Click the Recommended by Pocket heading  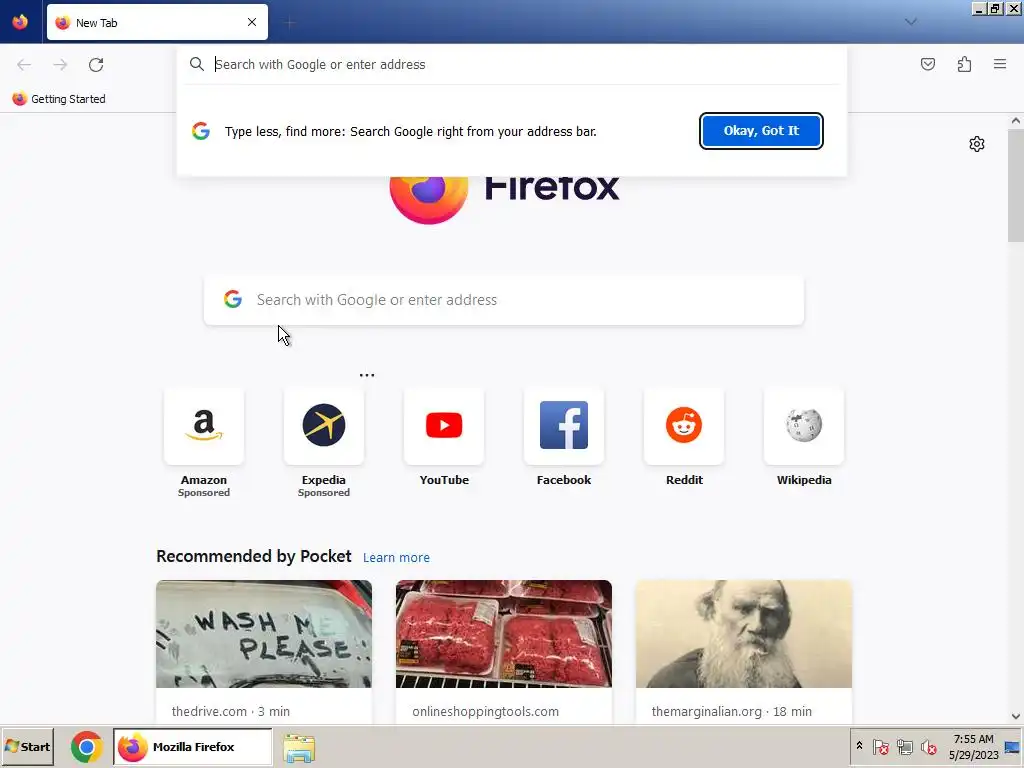253,556
